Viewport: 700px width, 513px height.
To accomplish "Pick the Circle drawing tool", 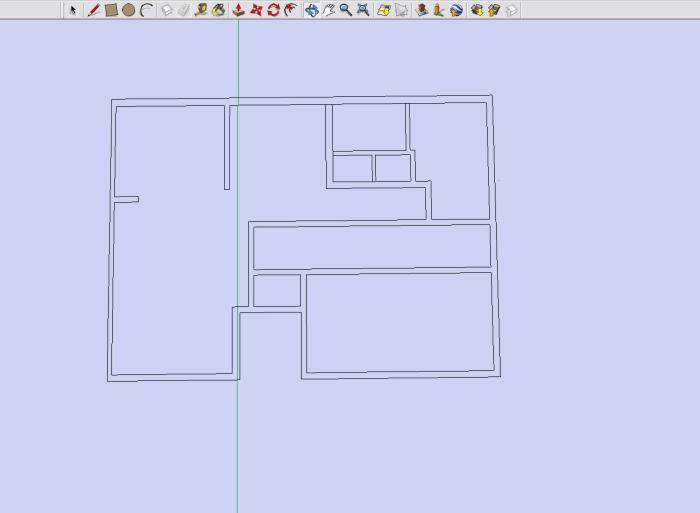I will coord(129,10).
